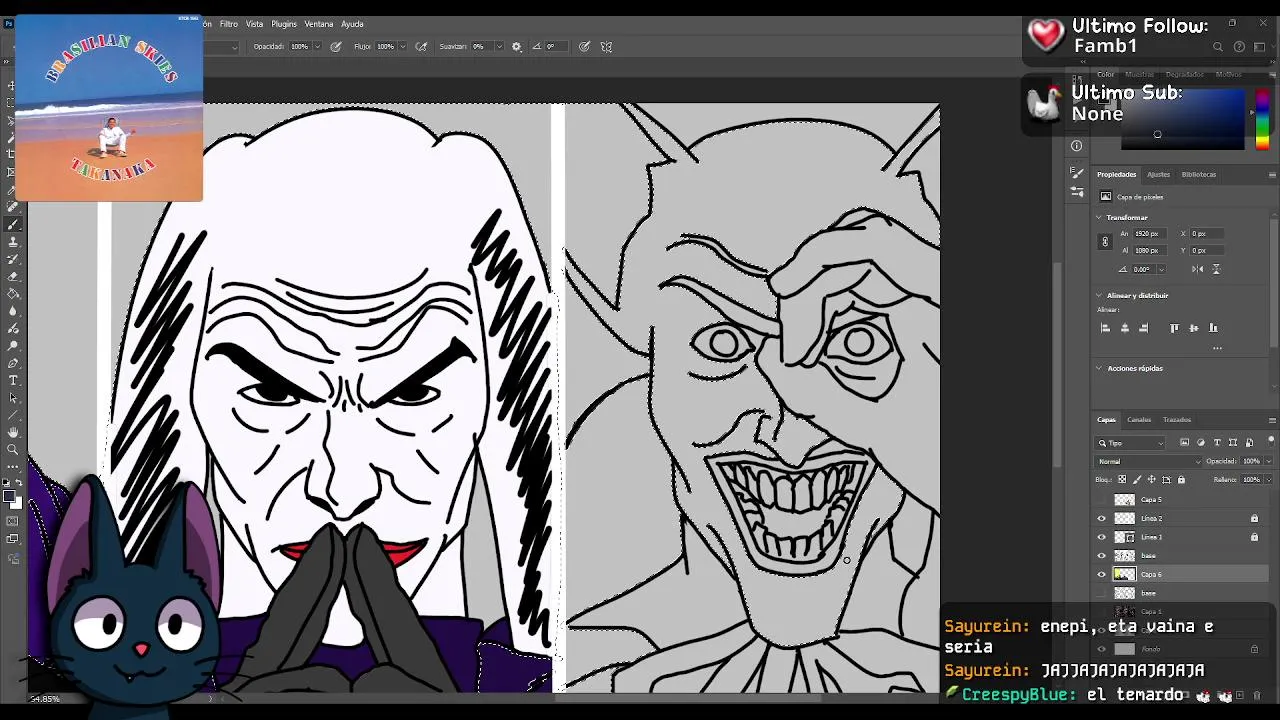1280x720 pixels.
Task: Filter layers by pixel layers icon
Action: 1184,442
